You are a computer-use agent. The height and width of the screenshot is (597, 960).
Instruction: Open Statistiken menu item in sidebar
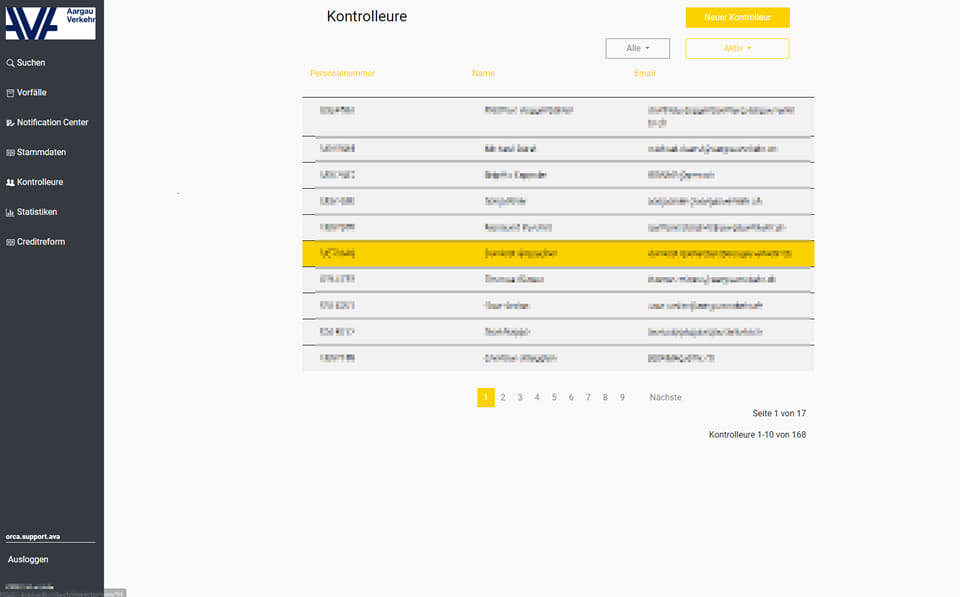click(37, 212)
